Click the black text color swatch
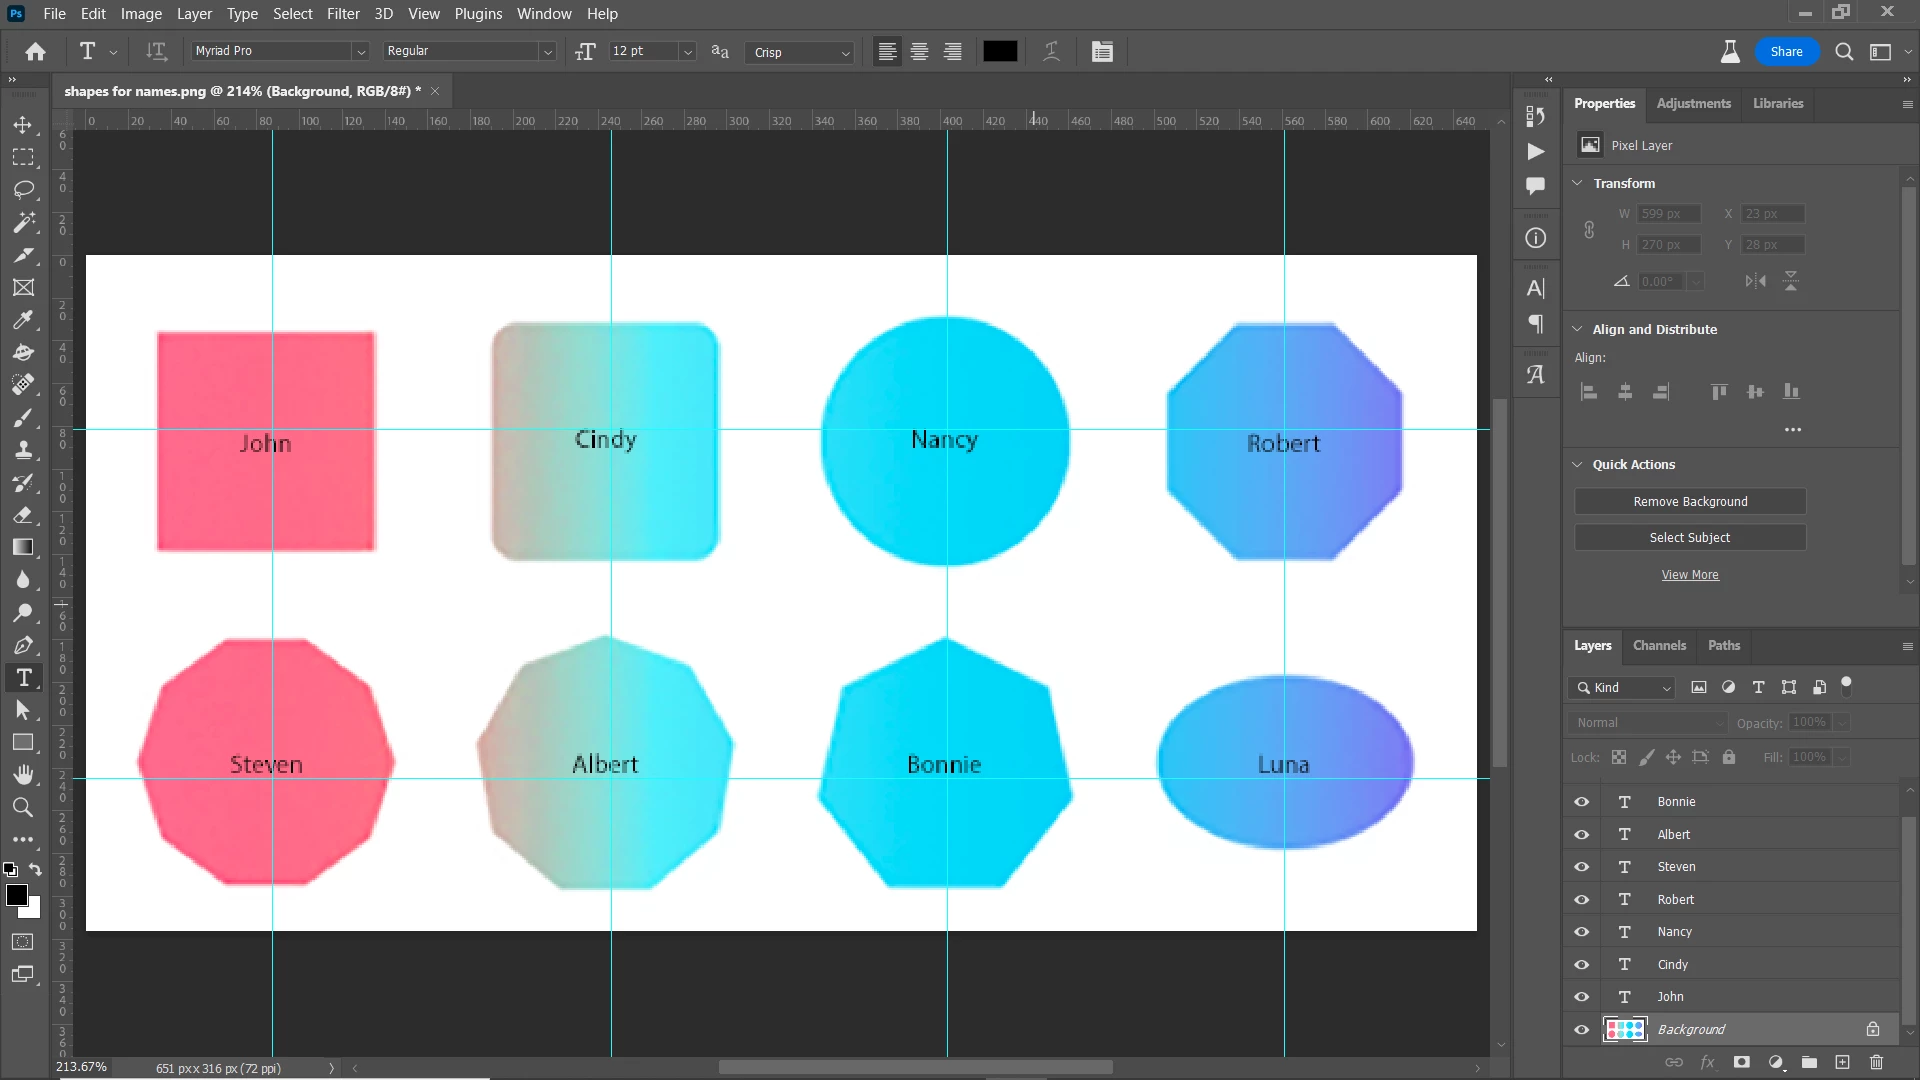The image size is (1920, 1080). click(1000, 52)
